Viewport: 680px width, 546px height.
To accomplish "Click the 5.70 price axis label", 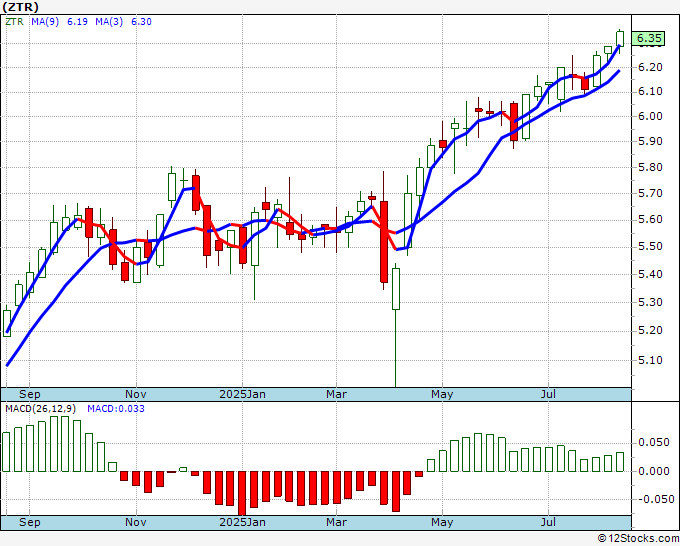I will point(651,193).
